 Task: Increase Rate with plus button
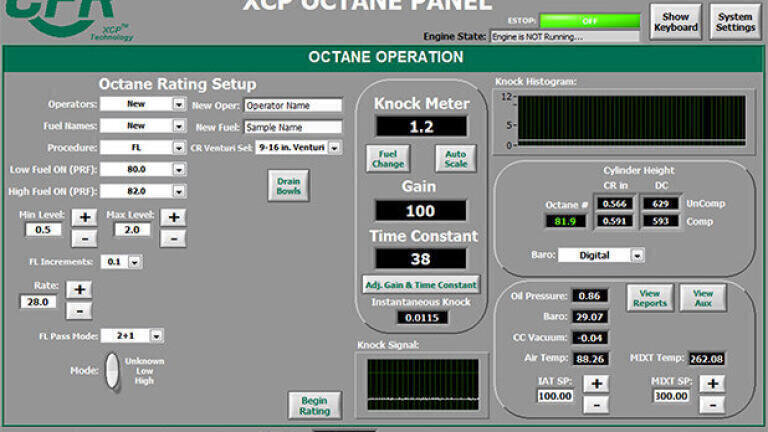coord(79,289)
